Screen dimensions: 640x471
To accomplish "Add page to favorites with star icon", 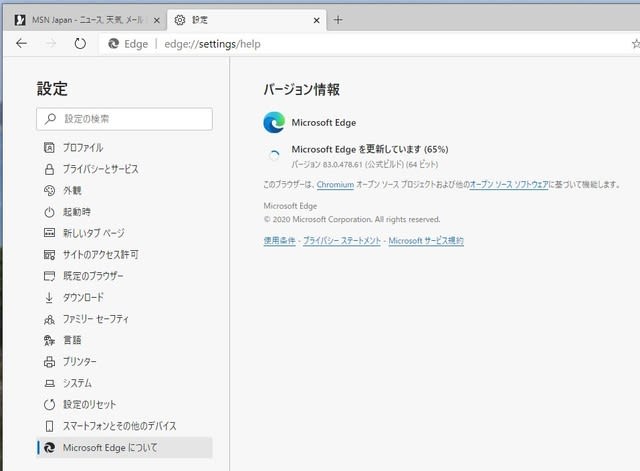I will pos(636,43).
